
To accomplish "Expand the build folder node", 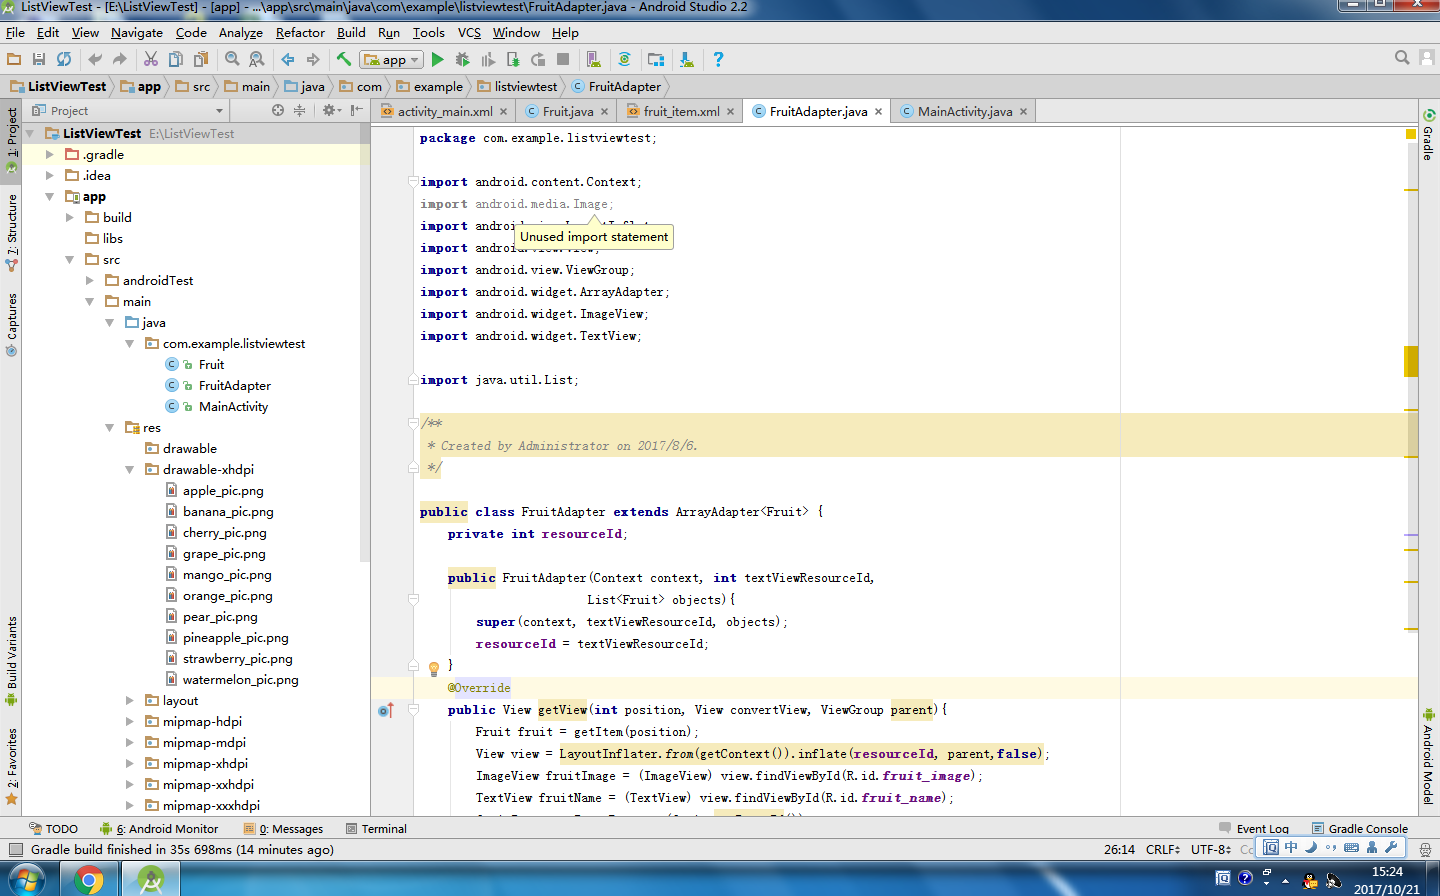I will 70,218.
